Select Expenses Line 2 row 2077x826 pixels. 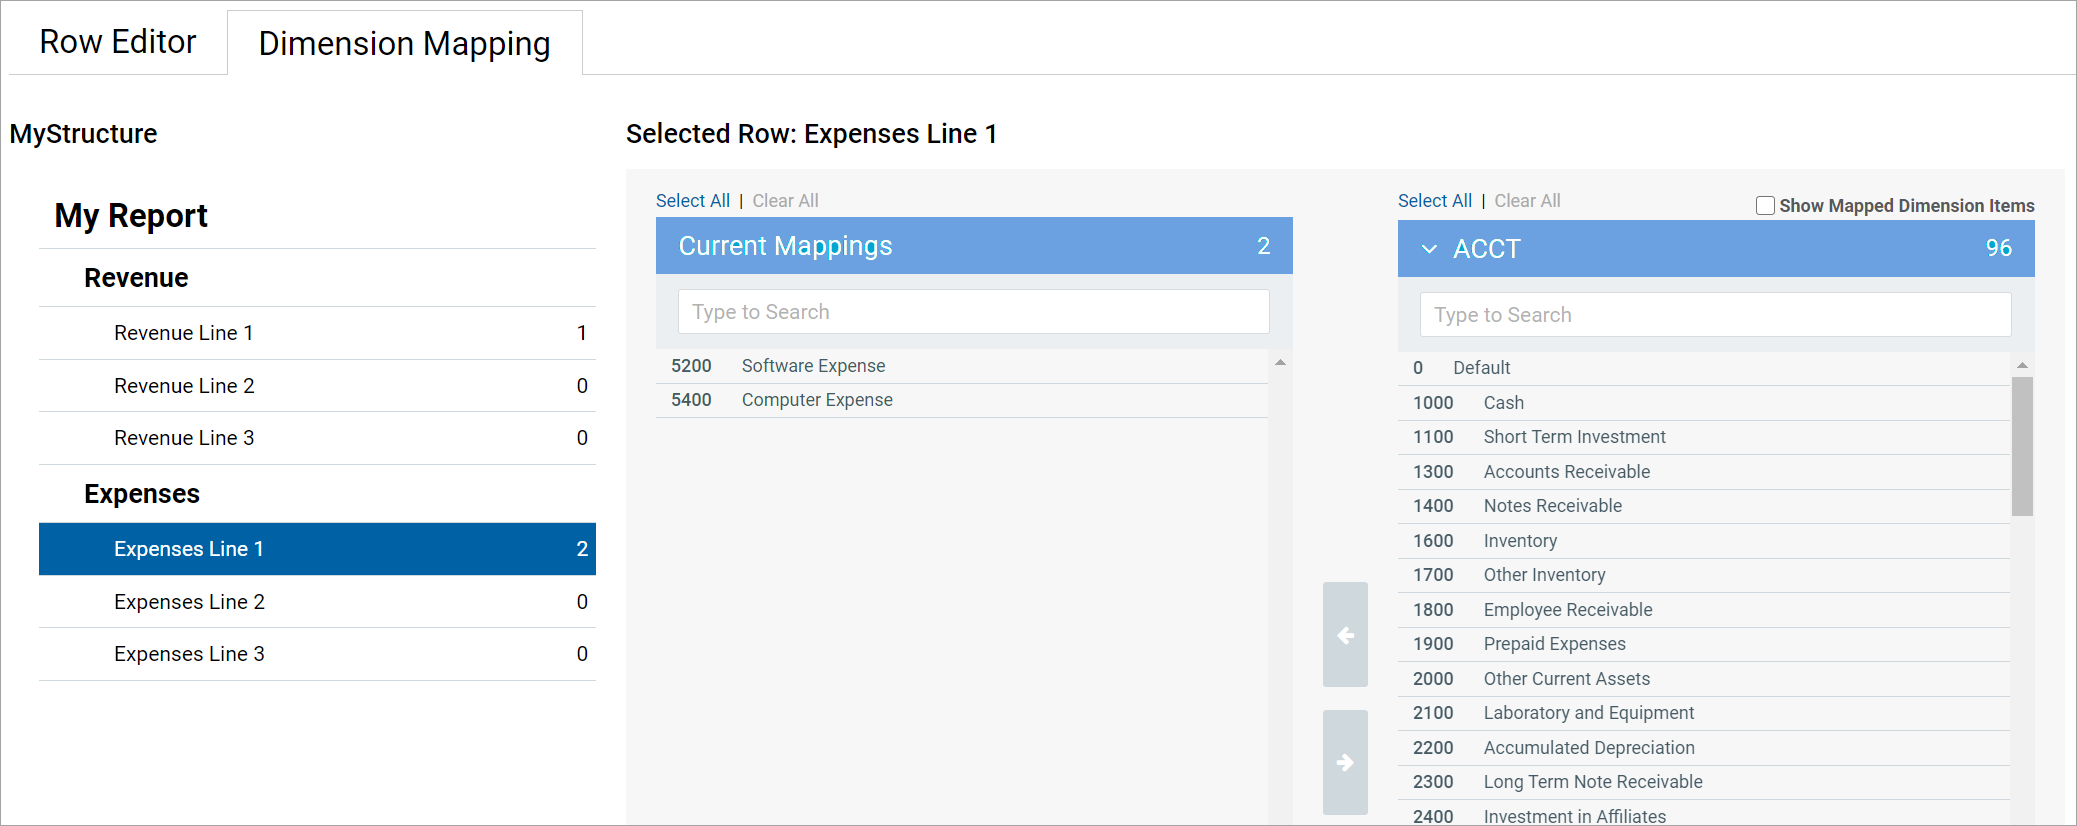pyautogui.click(x=317, y=602)
